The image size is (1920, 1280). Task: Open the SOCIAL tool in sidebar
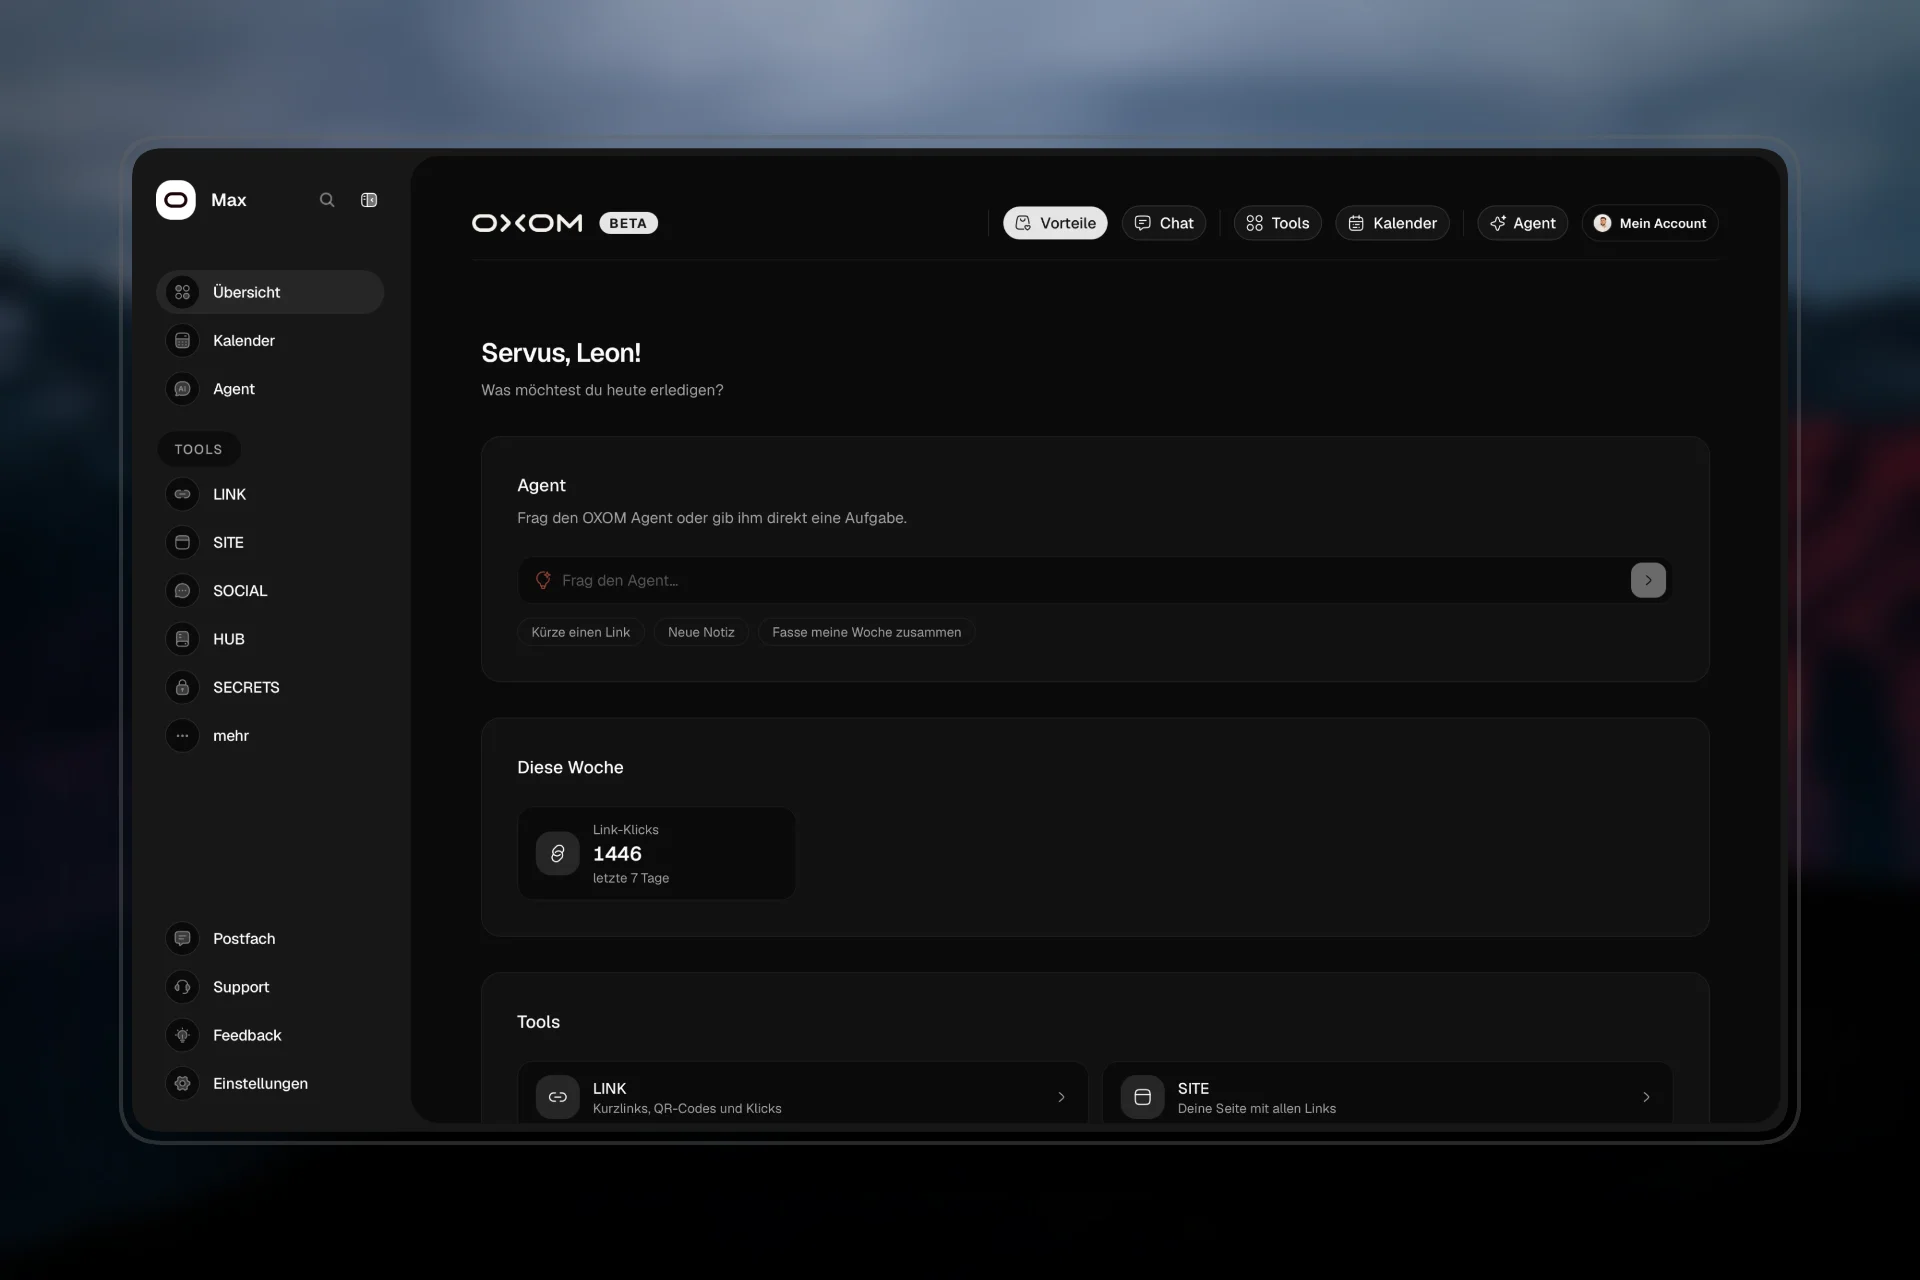tap(270, 591)
